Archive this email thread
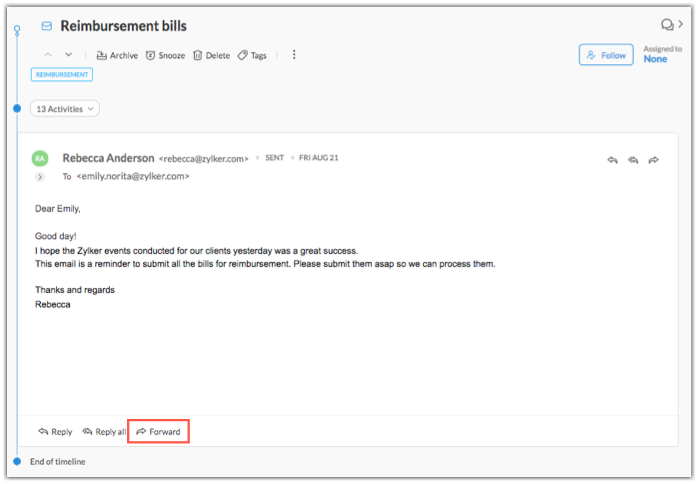This screenshot has height=484, width=698. [x=117, y=55]
